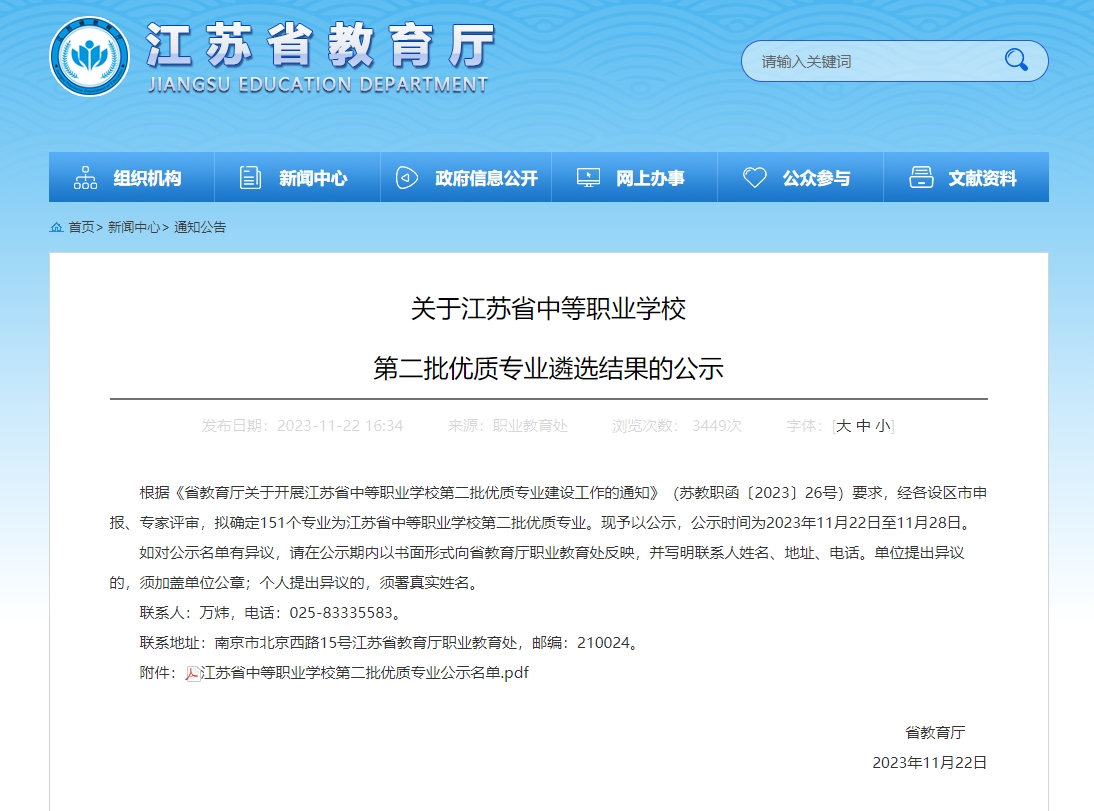
Task: Click the 组织机构 org-chart icon
Action: point(85,178)
